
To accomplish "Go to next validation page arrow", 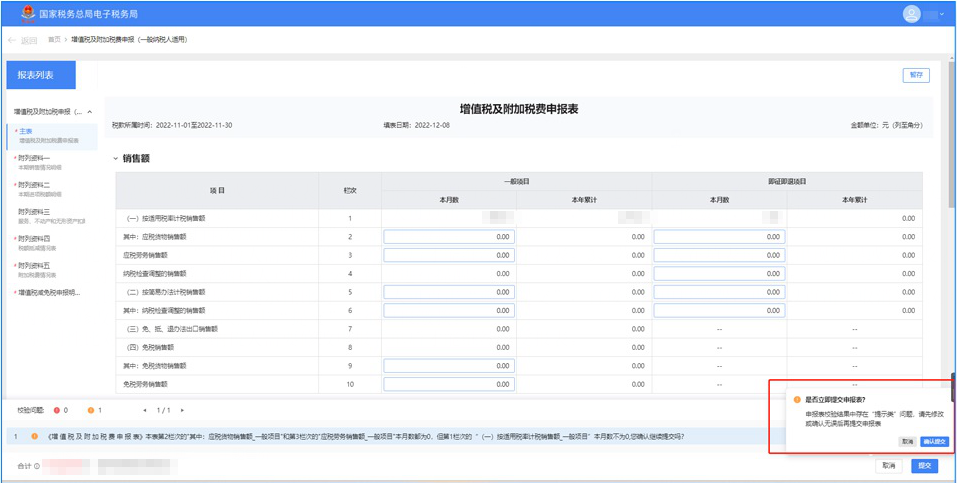I will [182, 410].
